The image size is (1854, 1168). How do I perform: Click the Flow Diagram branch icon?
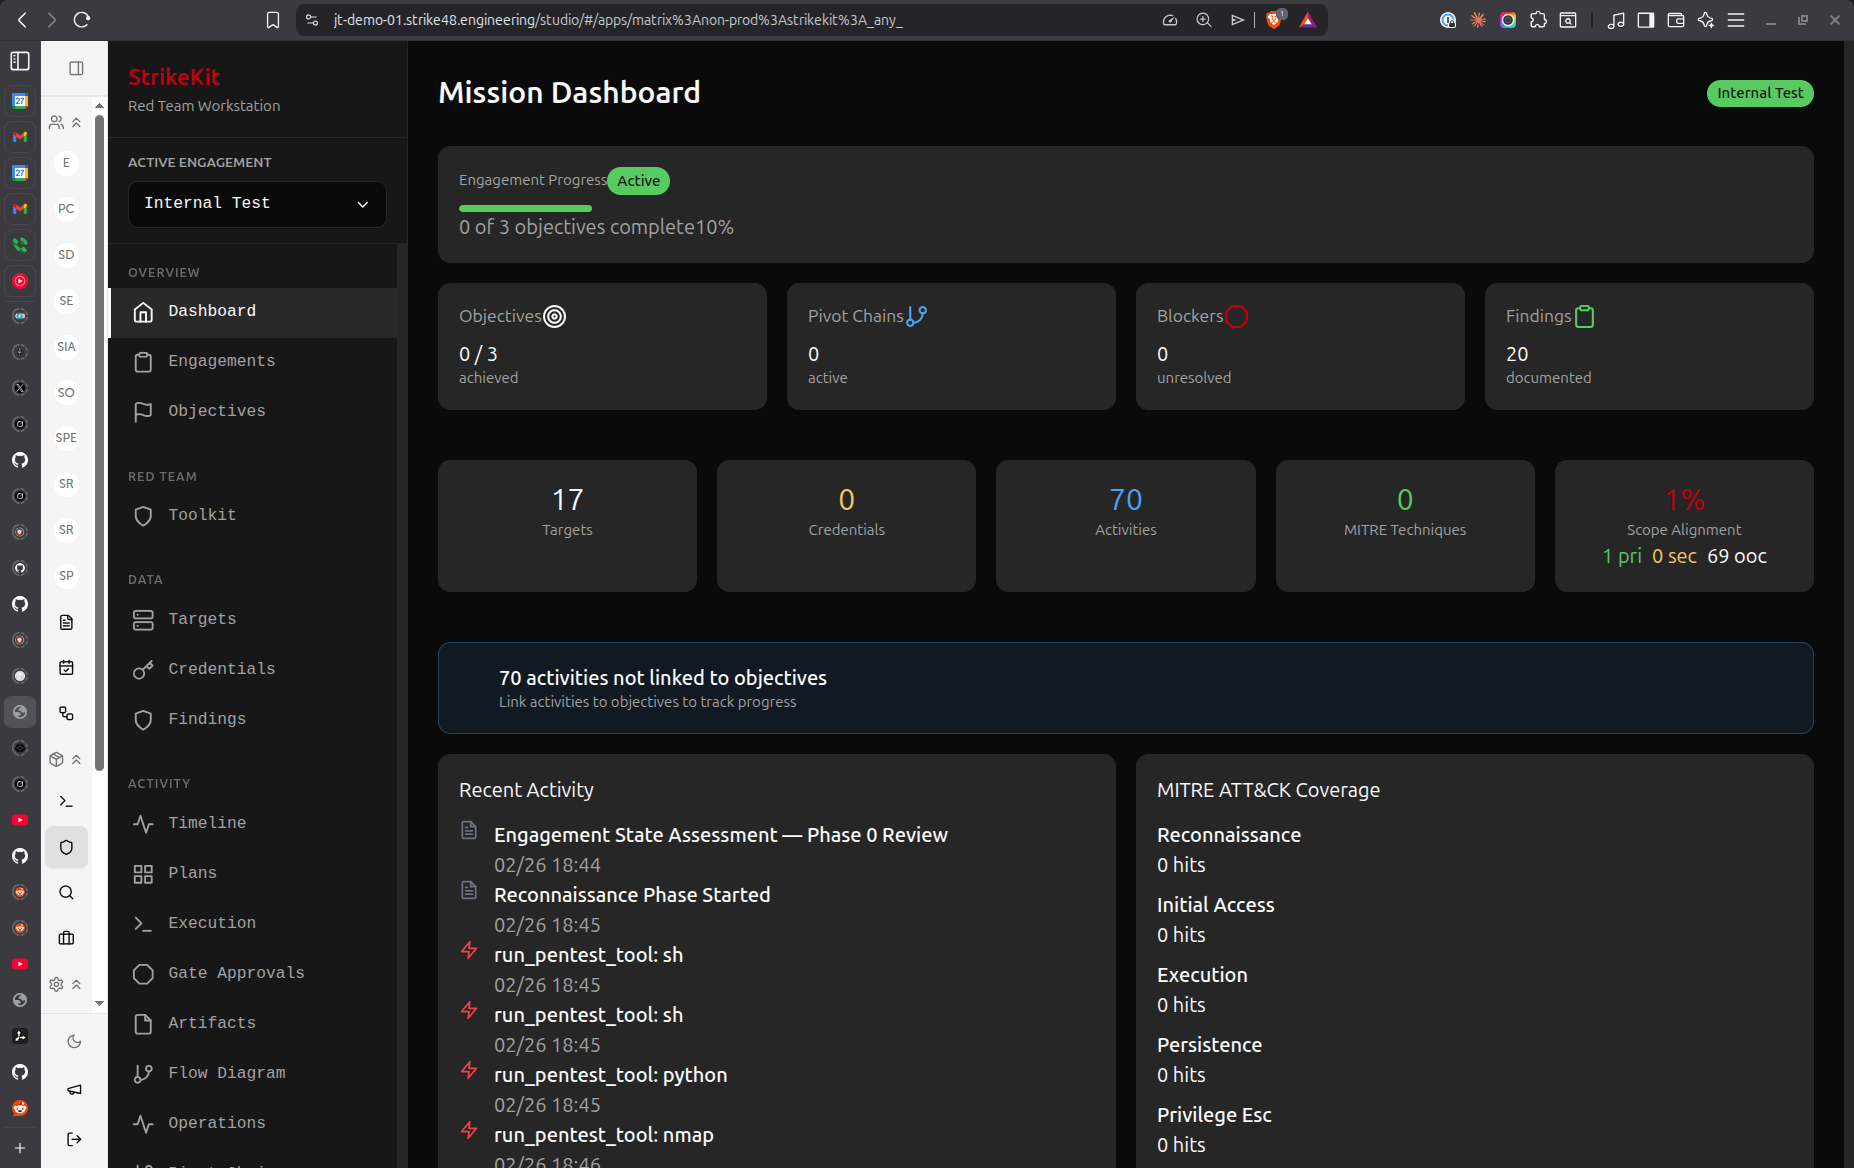(143, 1074)
